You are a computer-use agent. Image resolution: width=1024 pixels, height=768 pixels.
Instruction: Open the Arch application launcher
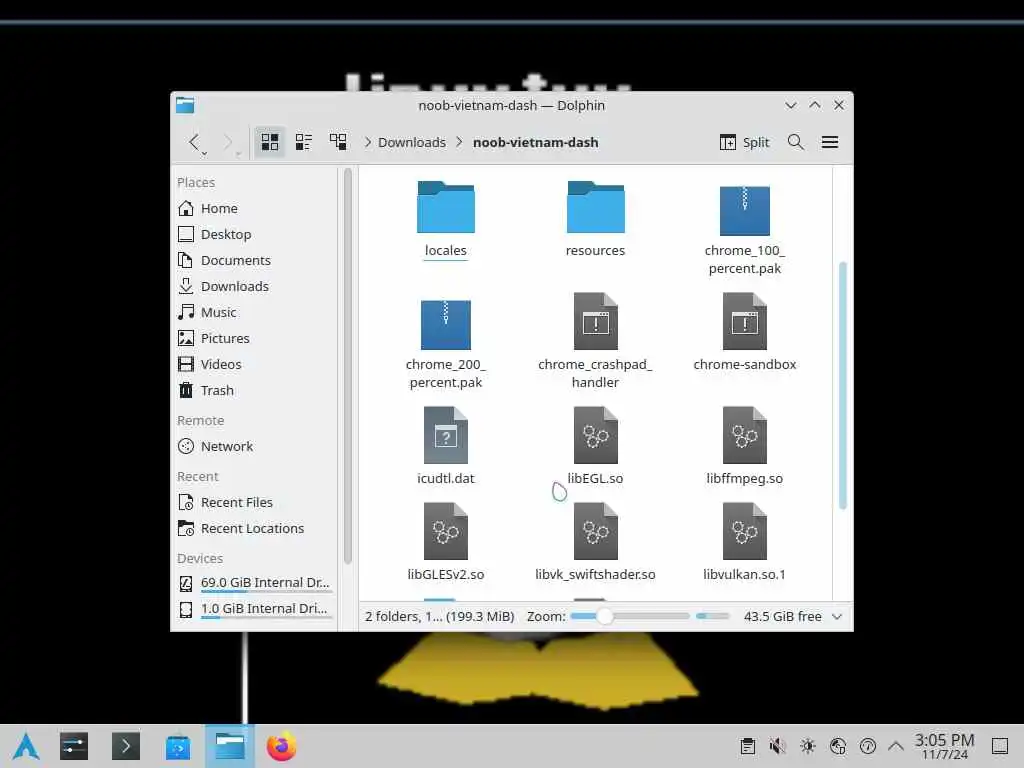coord(26,746)
